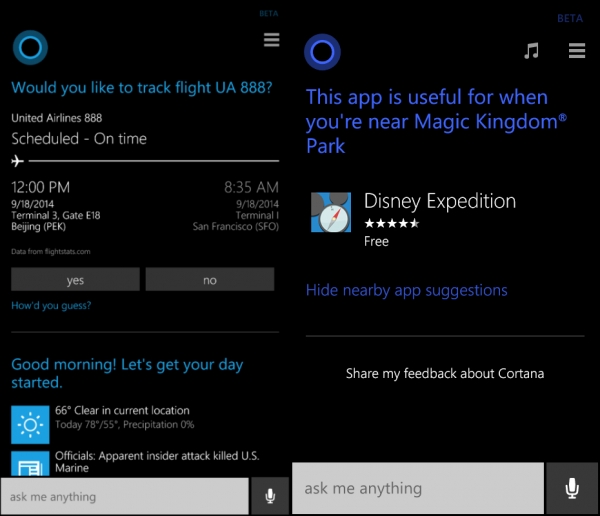Viewport: 600px width, 516px height.
Task: Tap the Cortana circle icon on right screen
Action: (x=322, y=52)
